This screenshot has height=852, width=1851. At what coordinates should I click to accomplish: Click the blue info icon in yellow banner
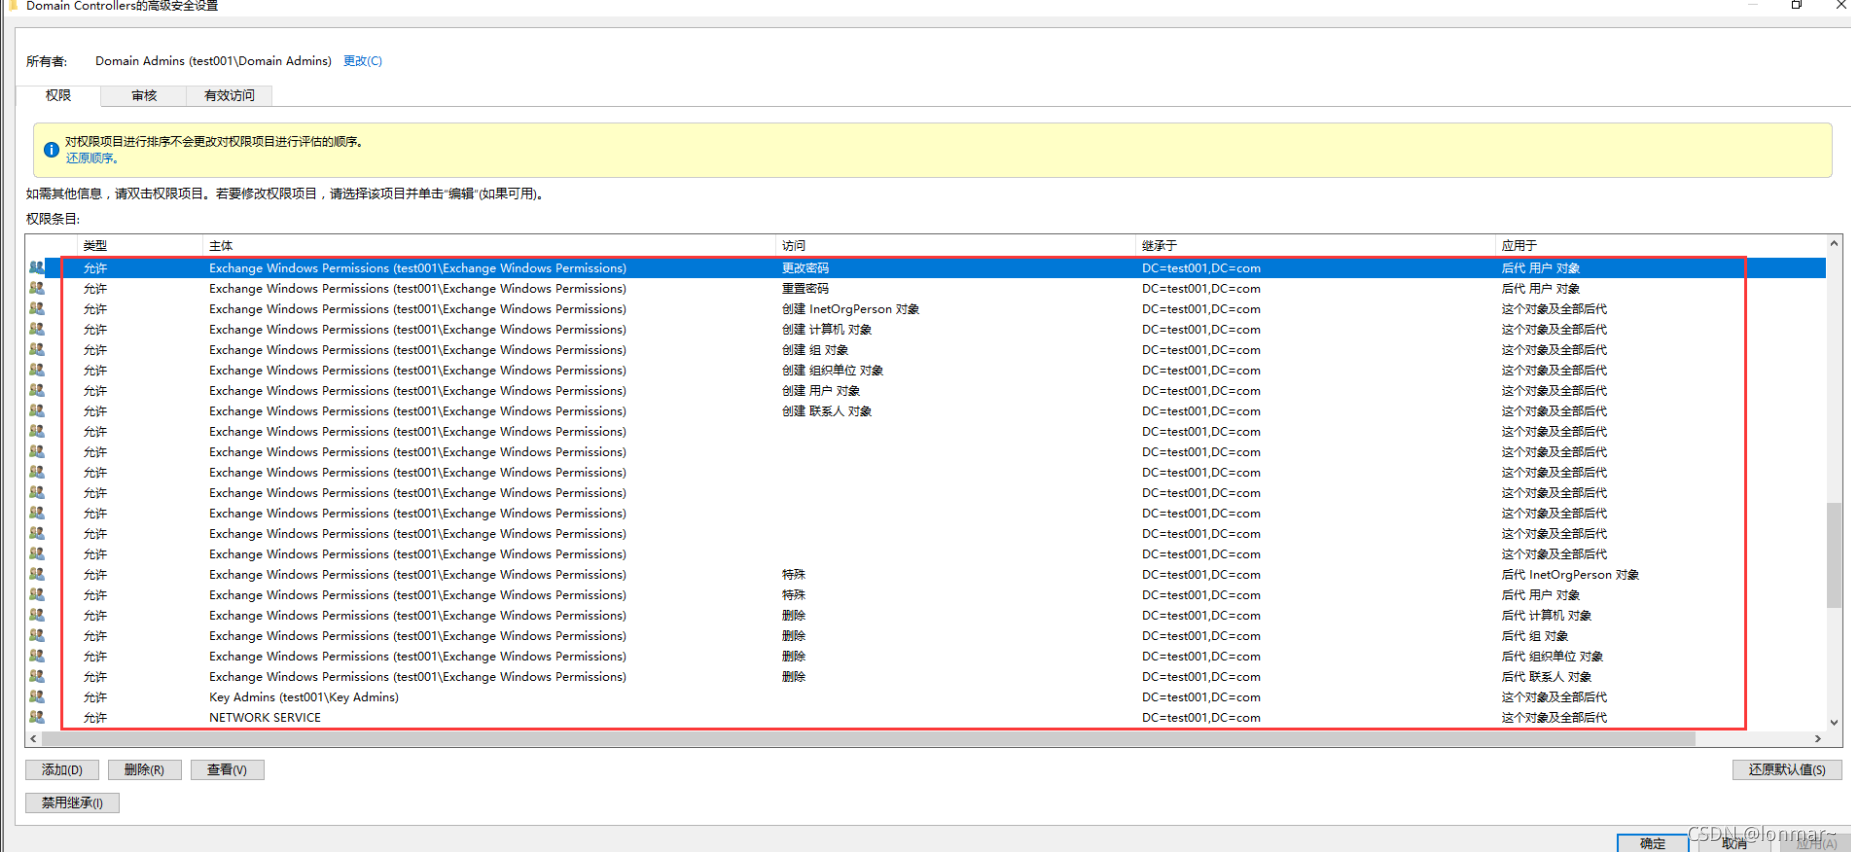(51, 150)
